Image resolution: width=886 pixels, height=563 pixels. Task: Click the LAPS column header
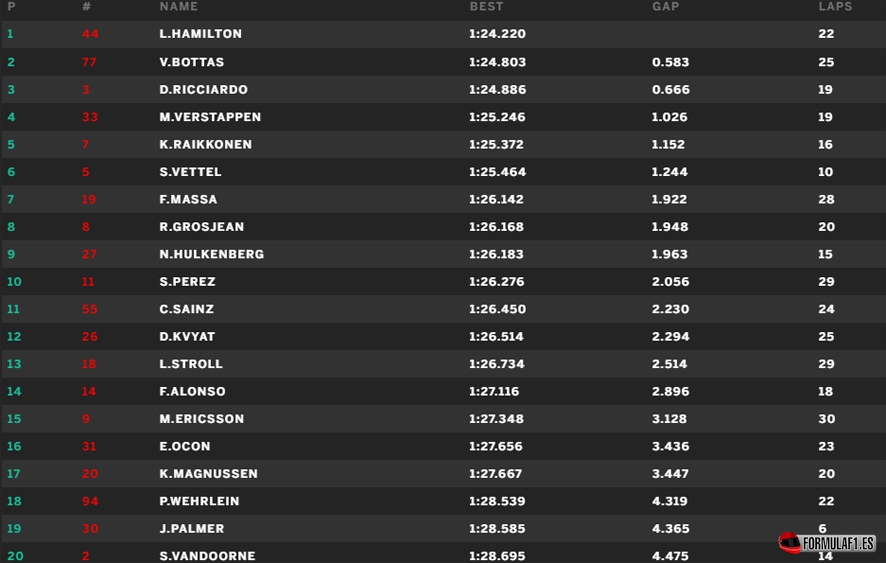pos(835,7)
